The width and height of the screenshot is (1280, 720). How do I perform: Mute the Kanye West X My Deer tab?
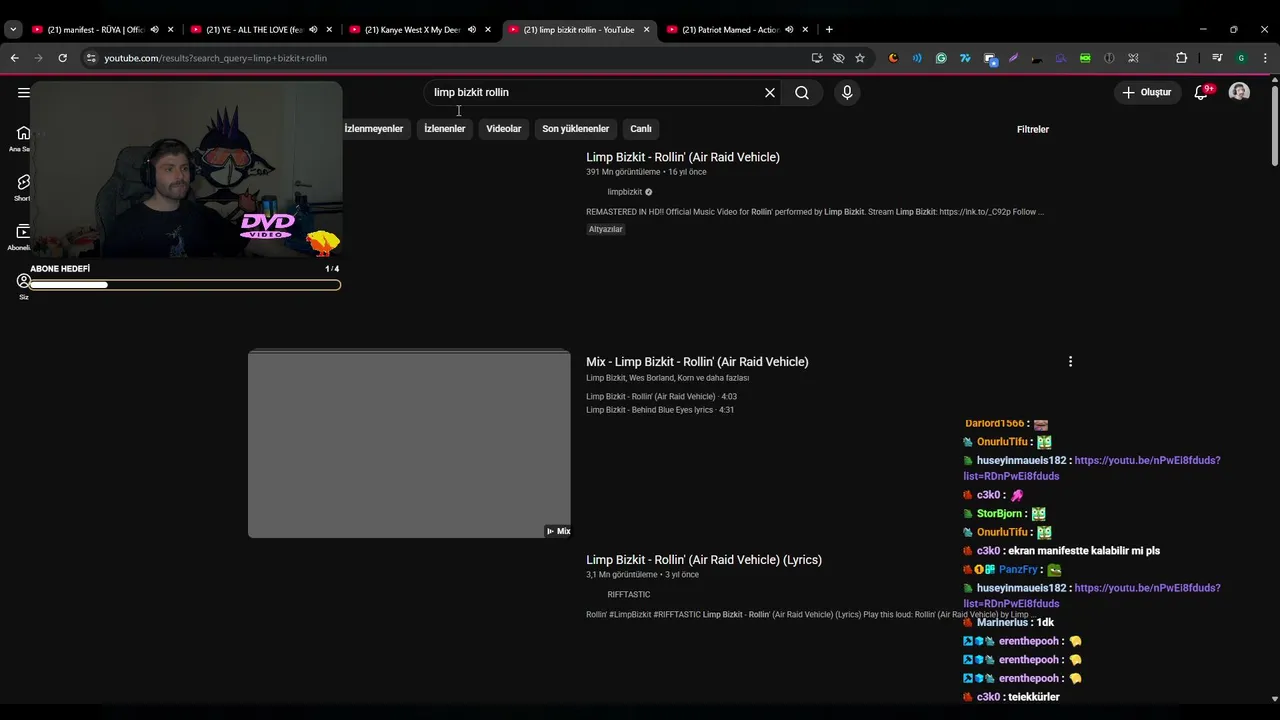click(472, 29)
